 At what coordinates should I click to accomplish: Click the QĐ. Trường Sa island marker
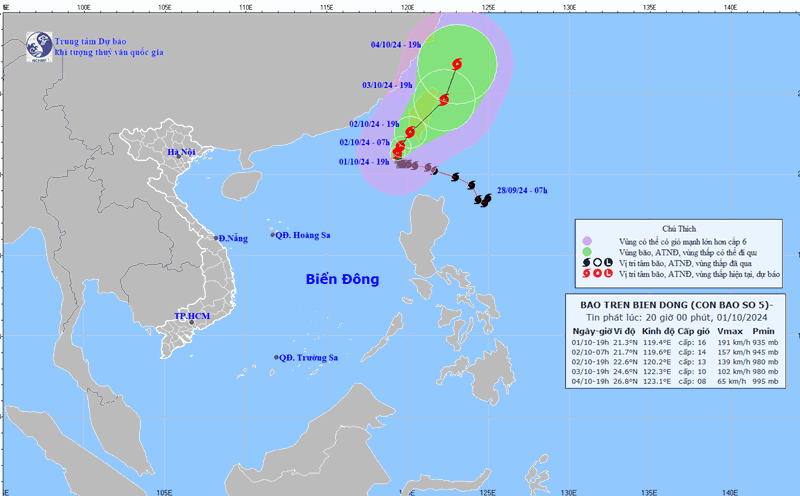tap(277, 357)
